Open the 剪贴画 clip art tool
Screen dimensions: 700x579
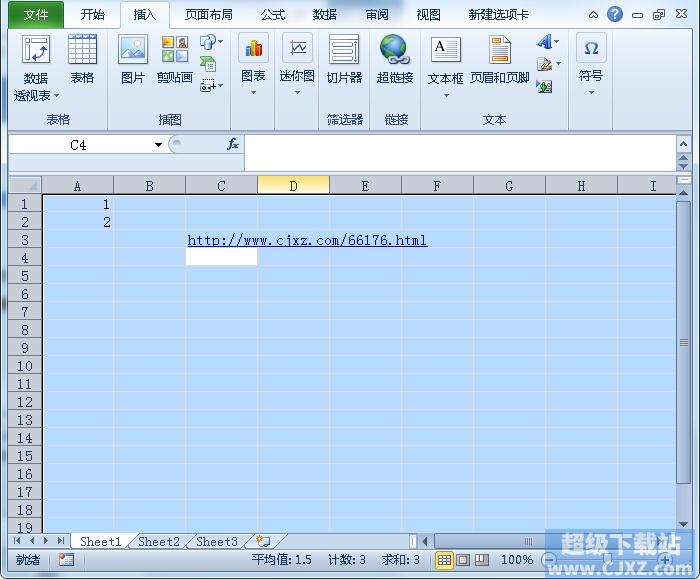click(x=175, y=50)
